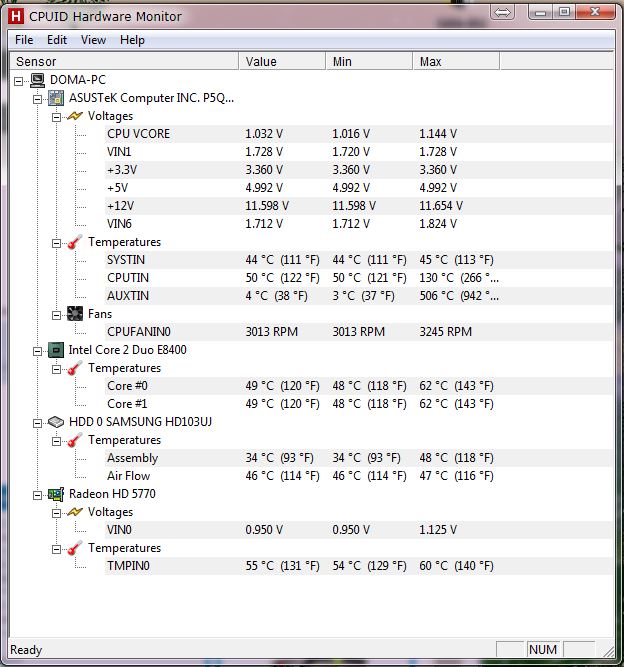Select the +3.3V row
This screenshot has width=624, height=667.
[x=359, y=170]
